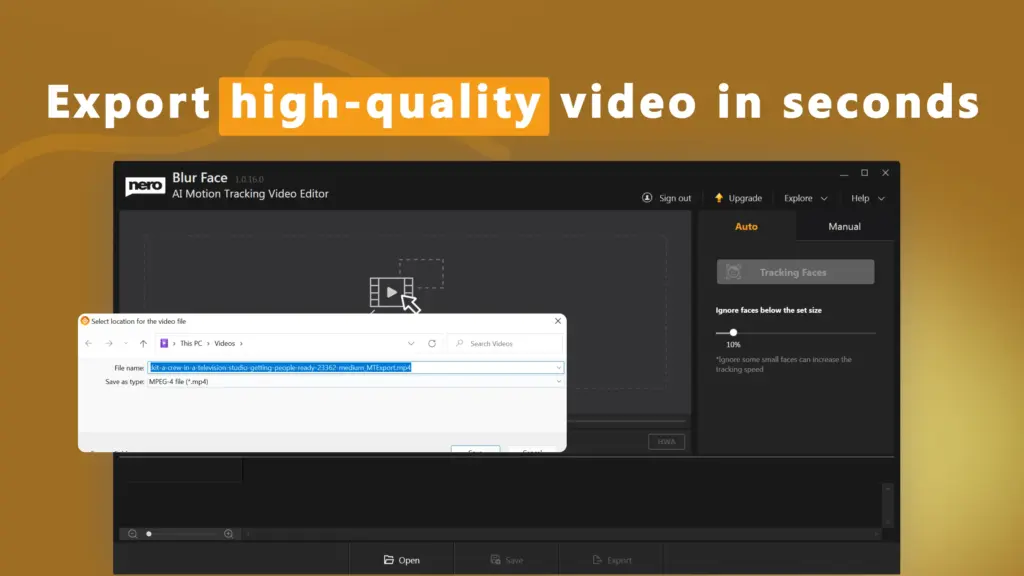The height and width of the screenshot is (576, 1024).
Task: Open the Save as type dropdown
Action: [558, 380]
